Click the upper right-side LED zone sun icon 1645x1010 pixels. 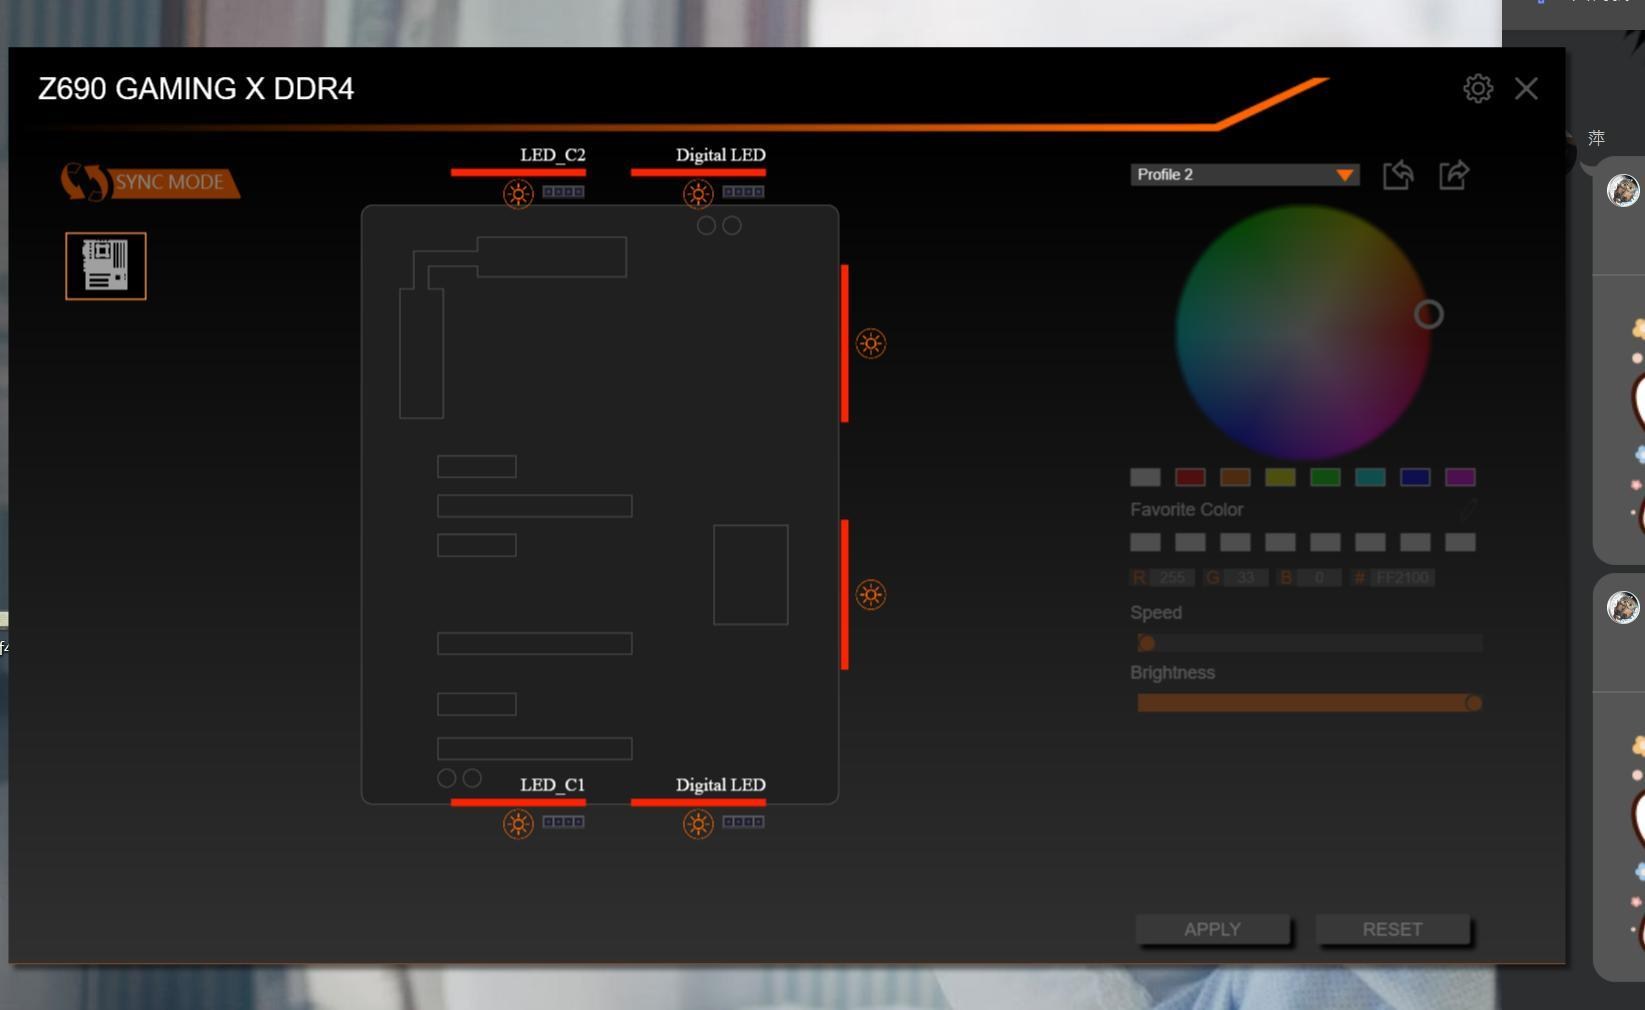coord(871,343)
